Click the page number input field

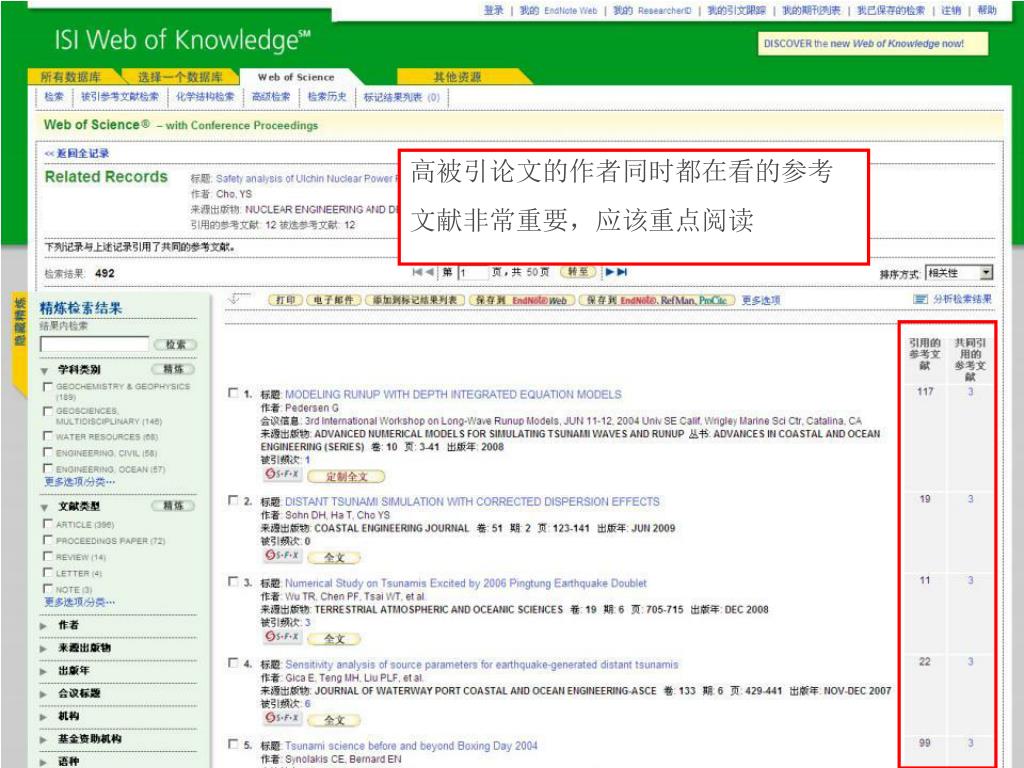[x=473, y=272]
